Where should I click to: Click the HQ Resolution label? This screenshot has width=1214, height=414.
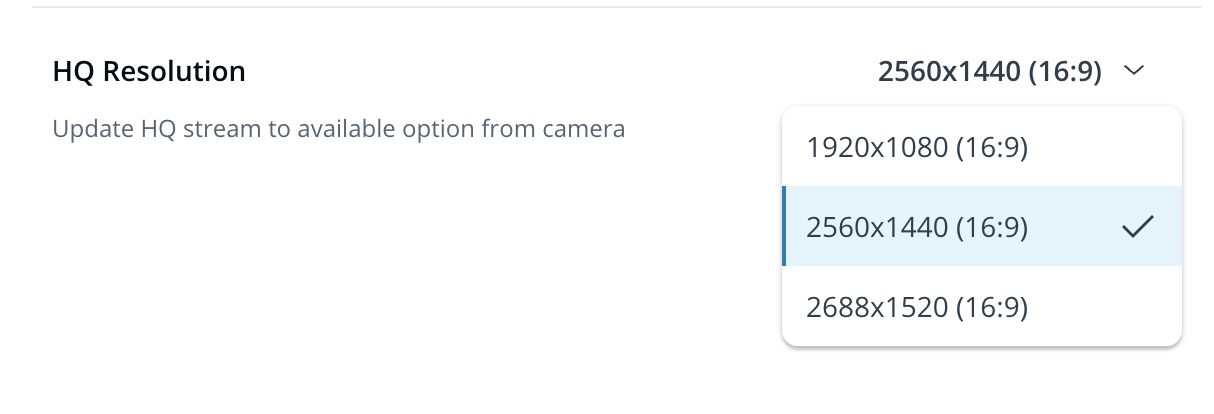coord(148,72)
